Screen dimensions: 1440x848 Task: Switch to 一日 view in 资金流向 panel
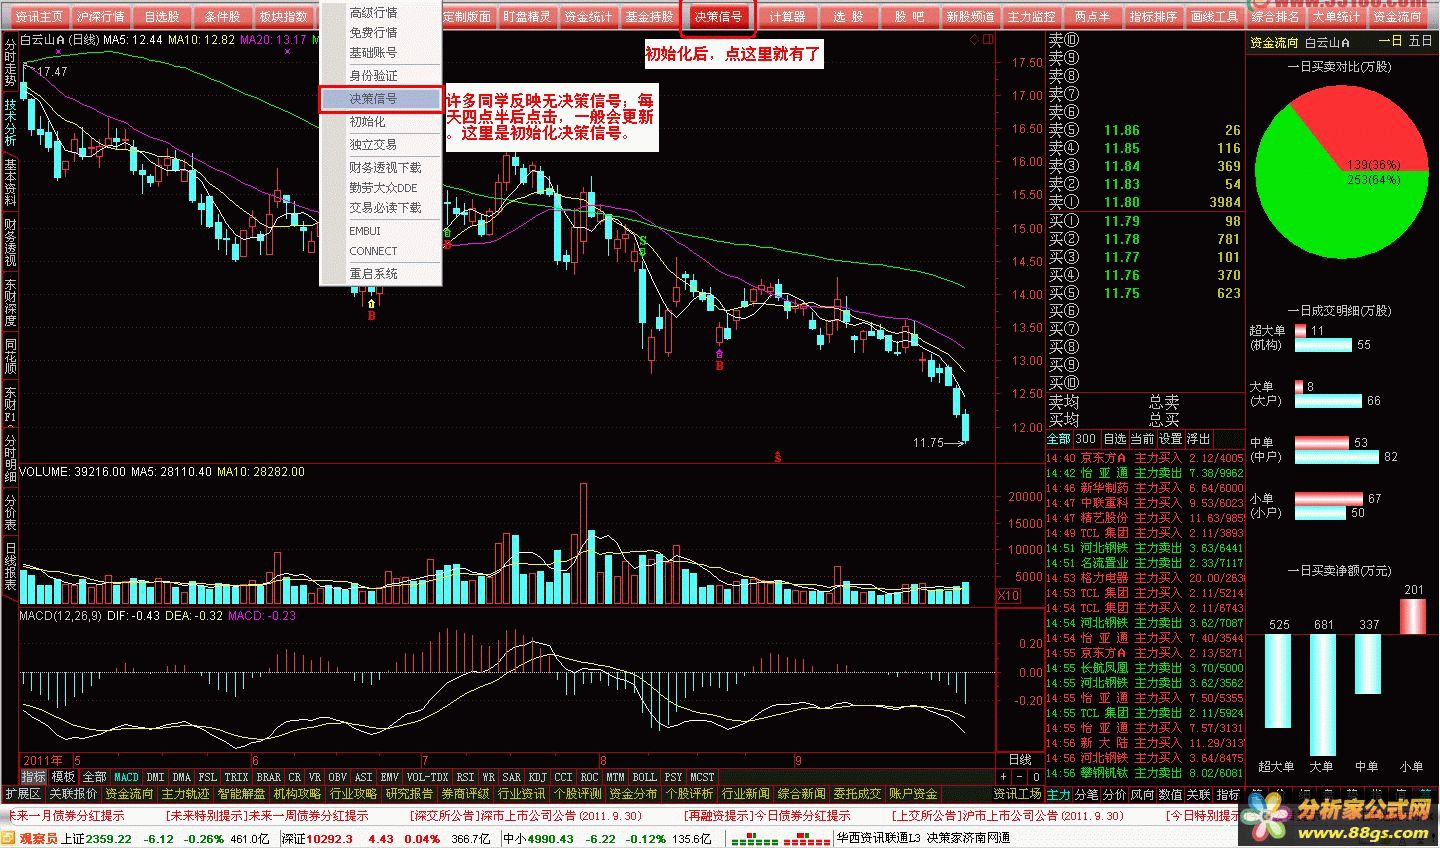tap(1390, 42)
